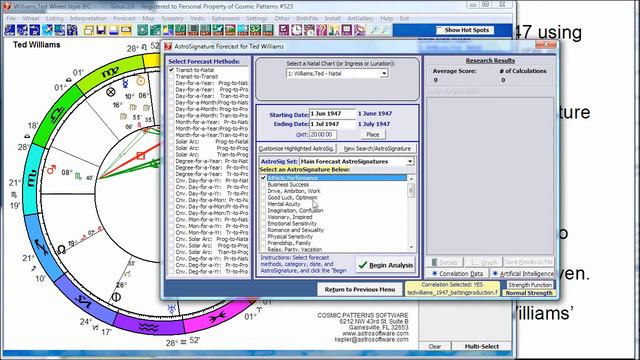
Task: Open the Interpretation menu
Action: [x=88, y=19]
